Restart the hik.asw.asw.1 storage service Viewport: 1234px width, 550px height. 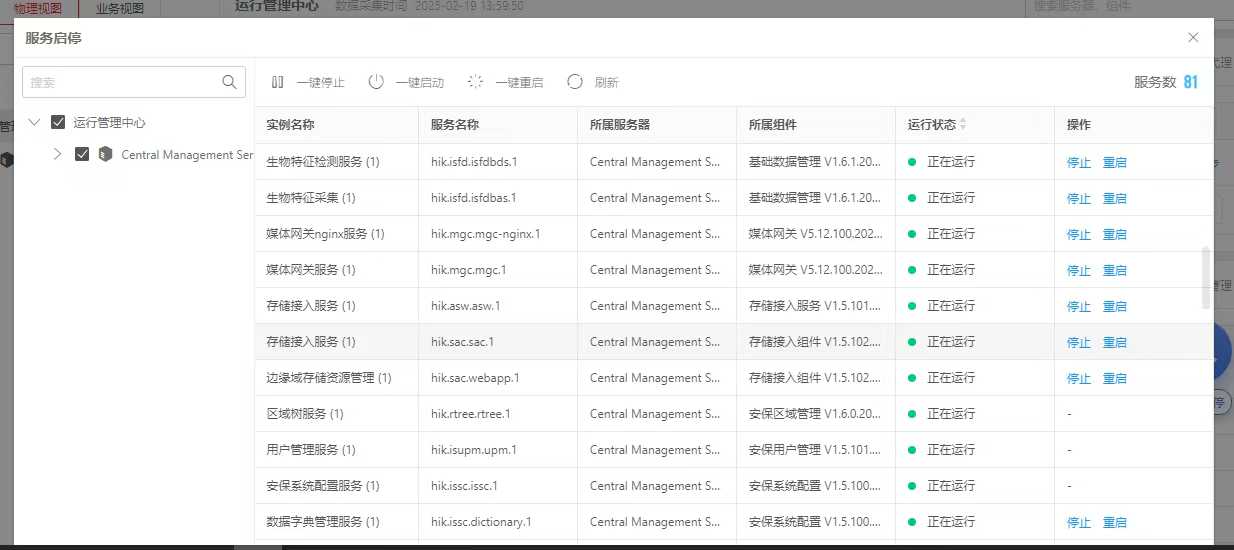click(1115, 306)
